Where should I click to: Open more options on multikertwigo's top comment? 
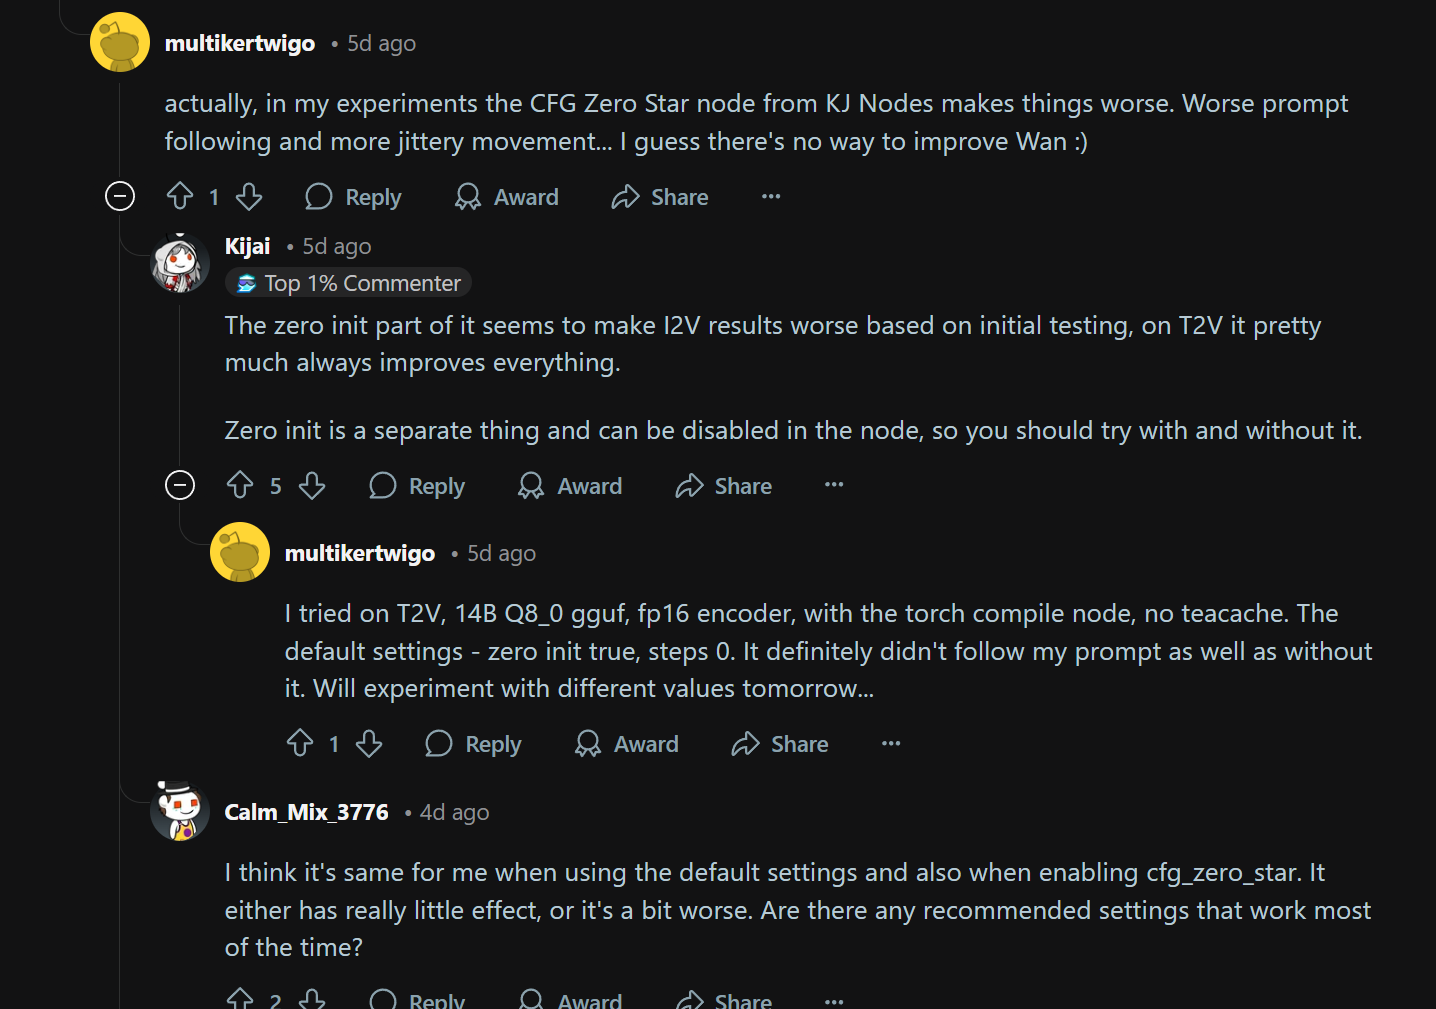[771, 196]
